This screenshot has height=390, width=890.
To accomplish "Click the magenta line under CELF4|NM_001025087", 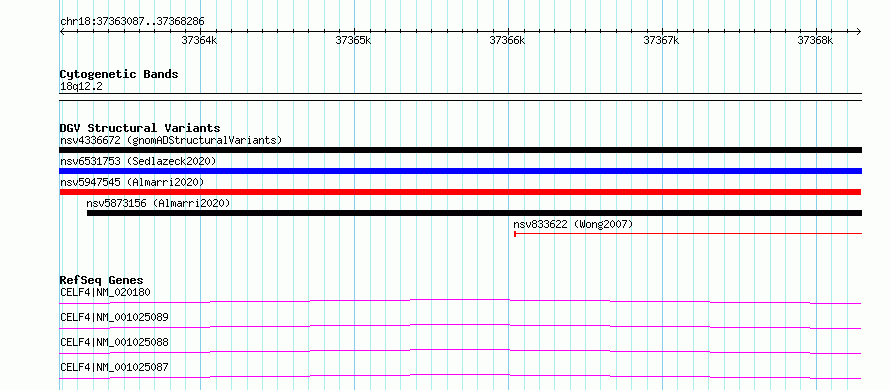I will point(460,376).
